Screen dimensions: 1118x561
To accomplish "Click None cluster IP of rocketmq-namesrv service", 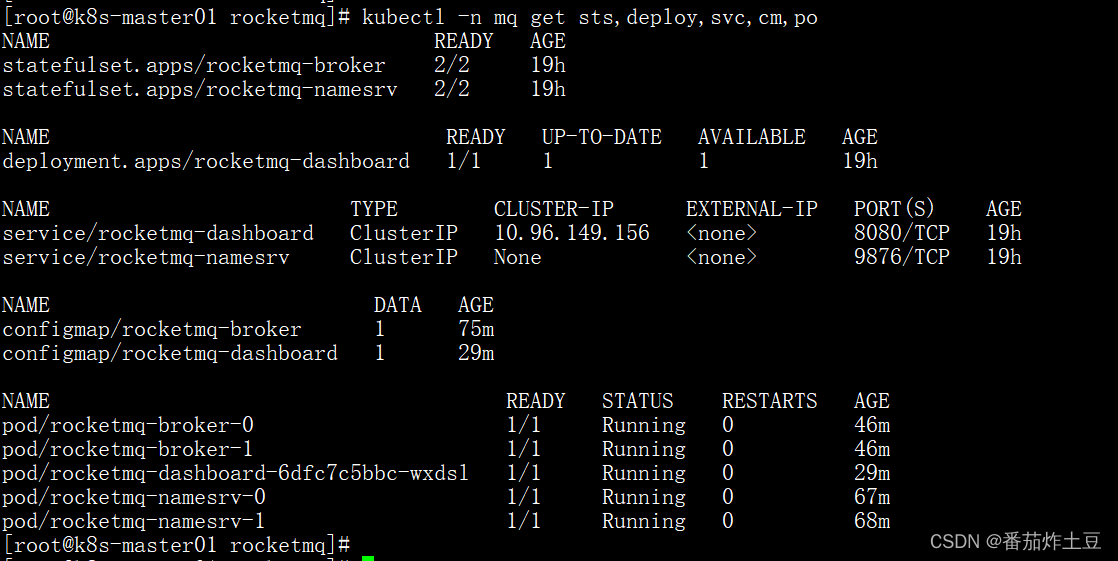I will pos(518,257).
